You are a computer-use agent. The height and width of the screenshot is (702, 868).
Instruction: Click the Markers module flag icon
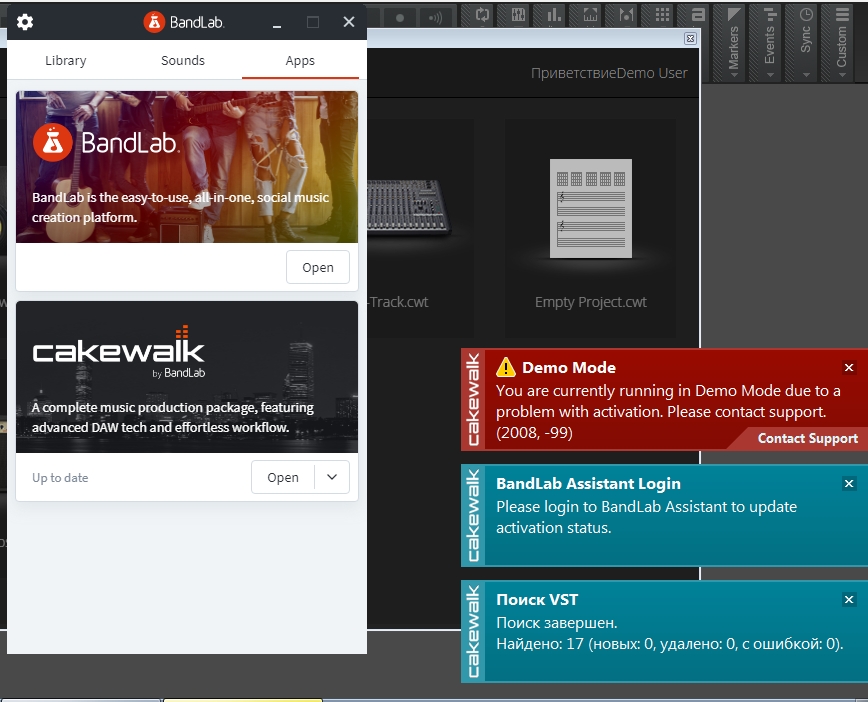(734, 14)
